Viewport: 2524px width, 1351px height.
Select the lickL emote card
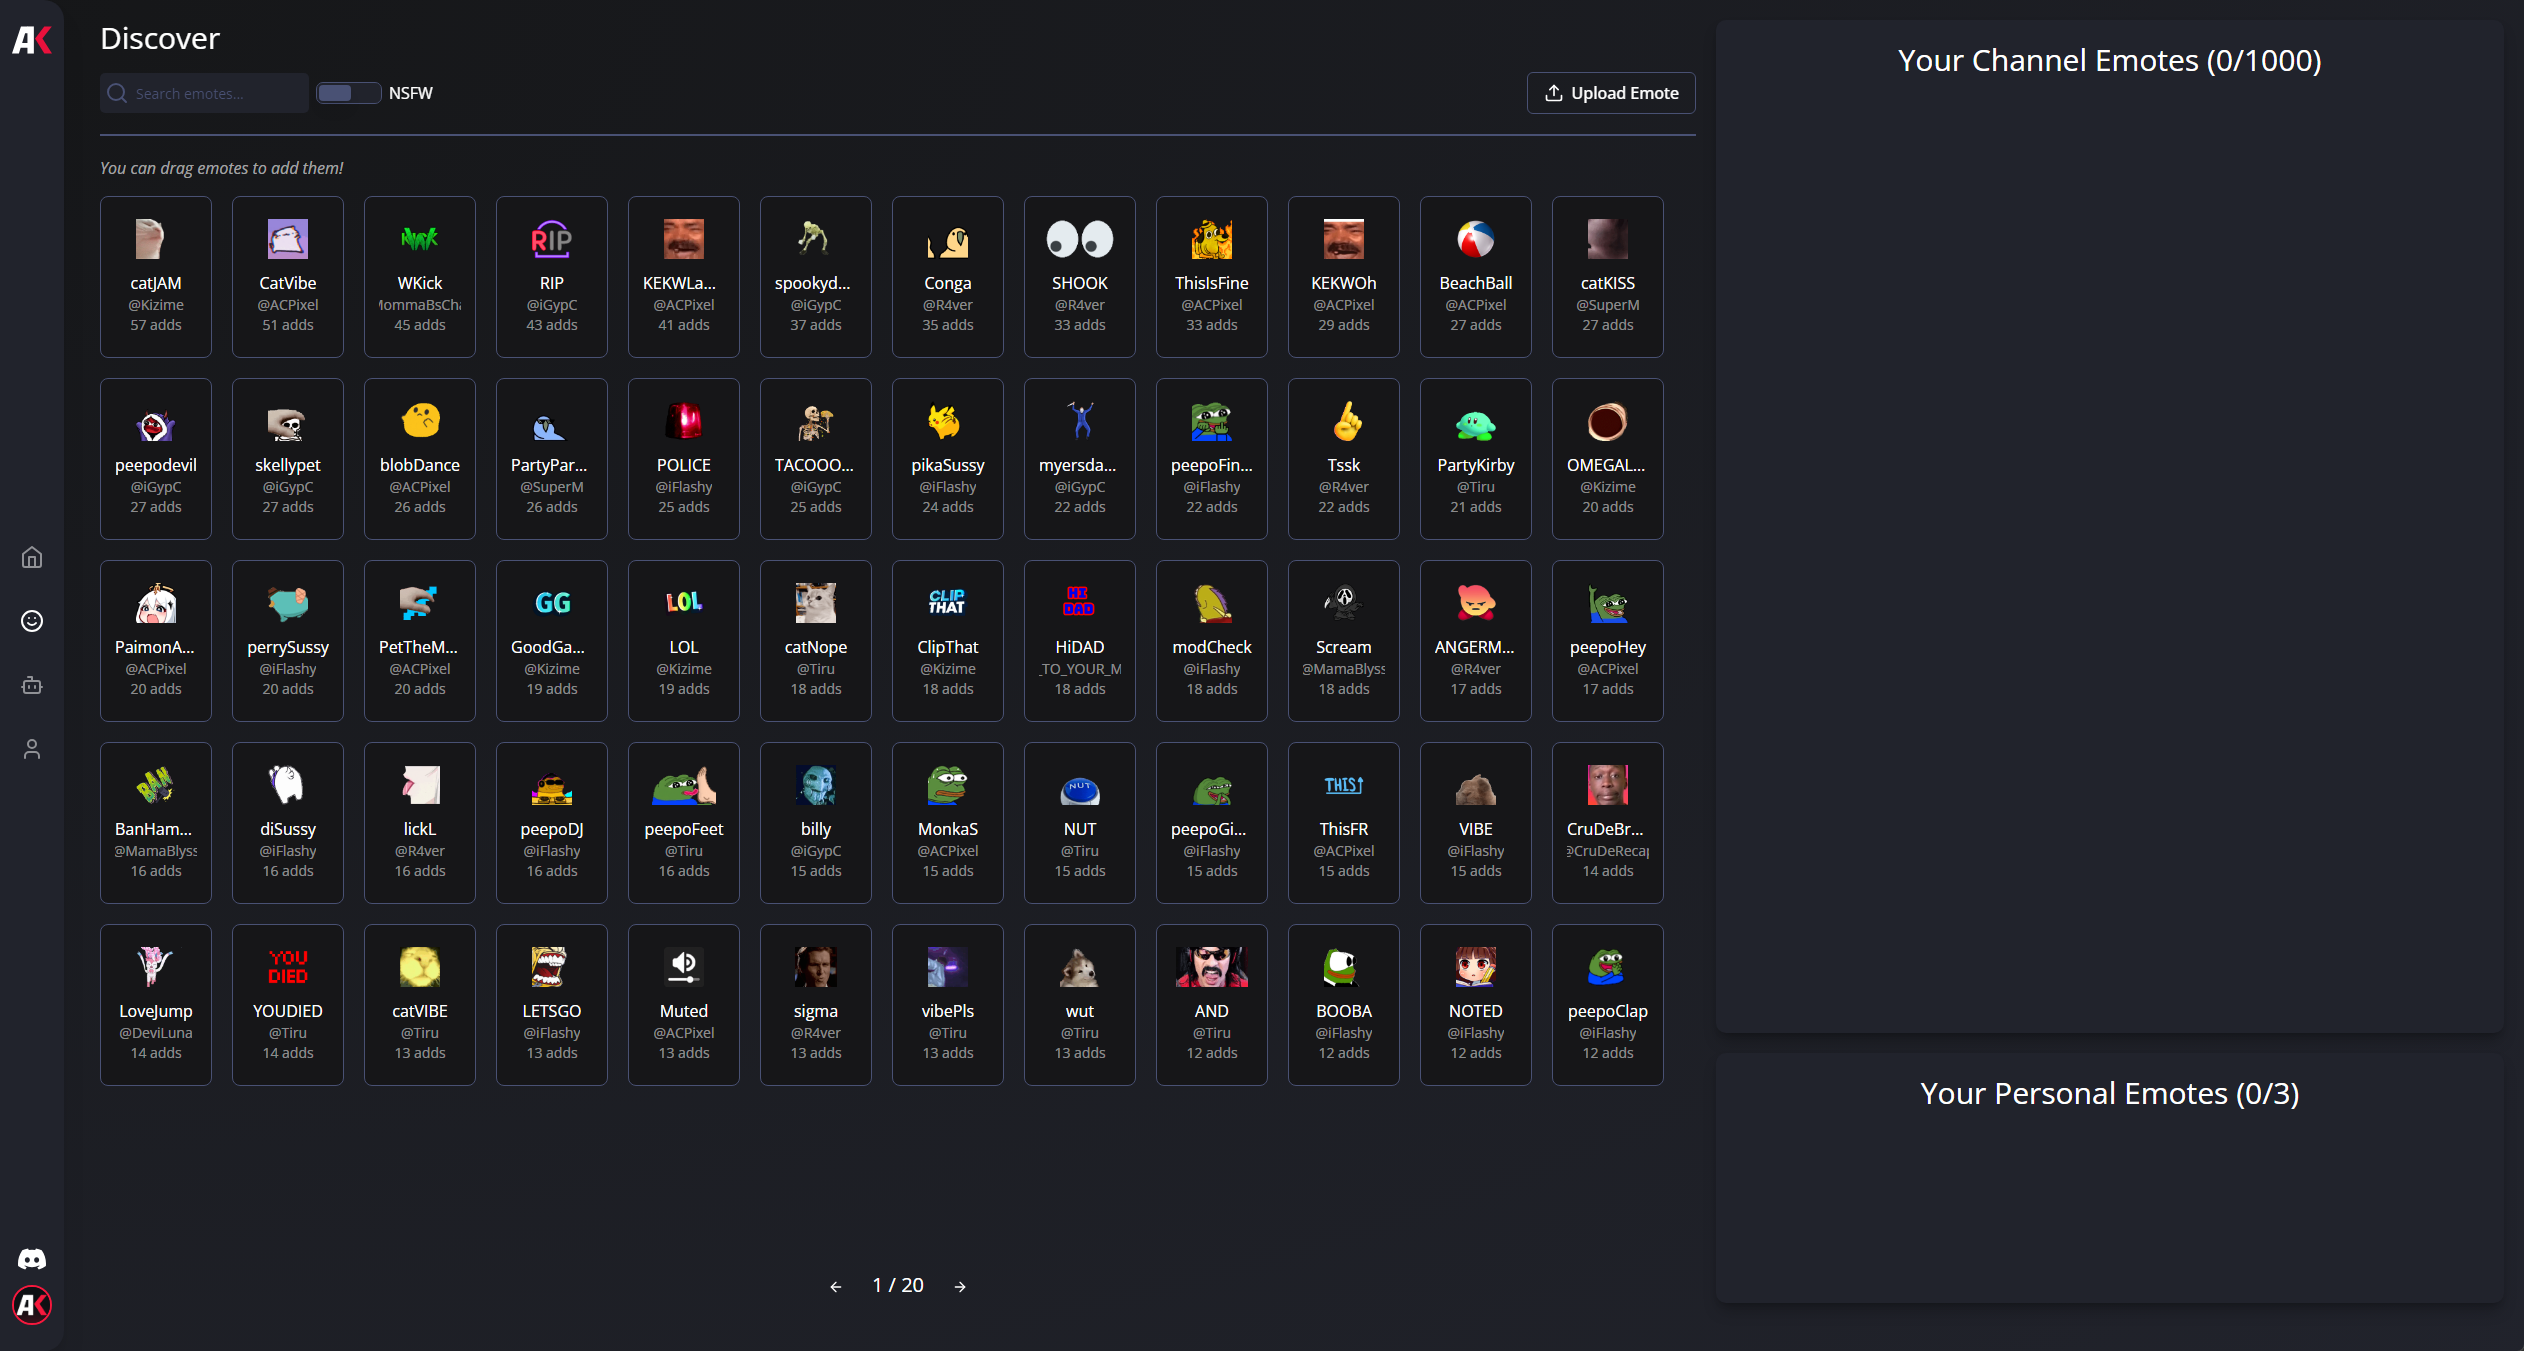click(420, 823)
